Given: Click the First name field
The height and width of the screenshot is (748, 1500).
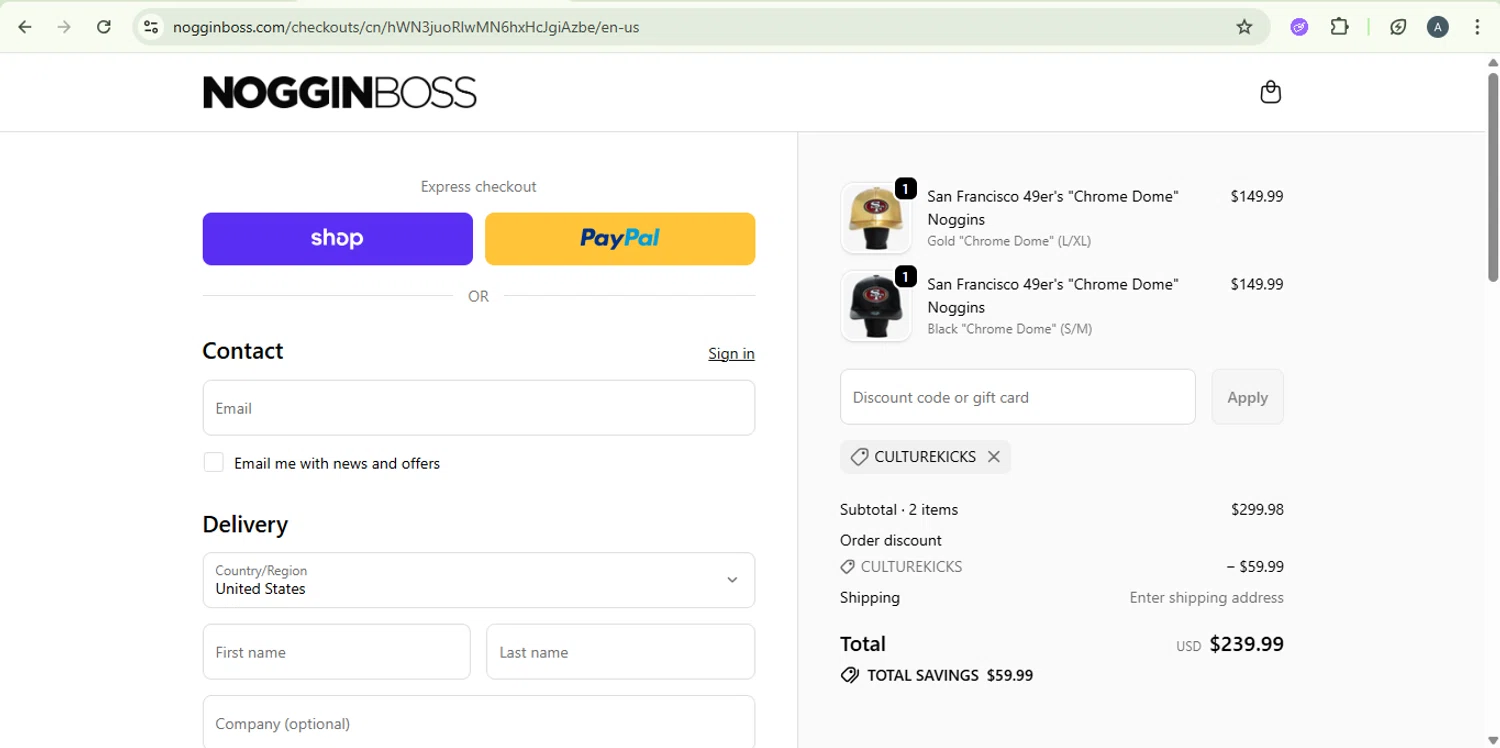Looking at the screenshot, I should (x=336, y=652).
